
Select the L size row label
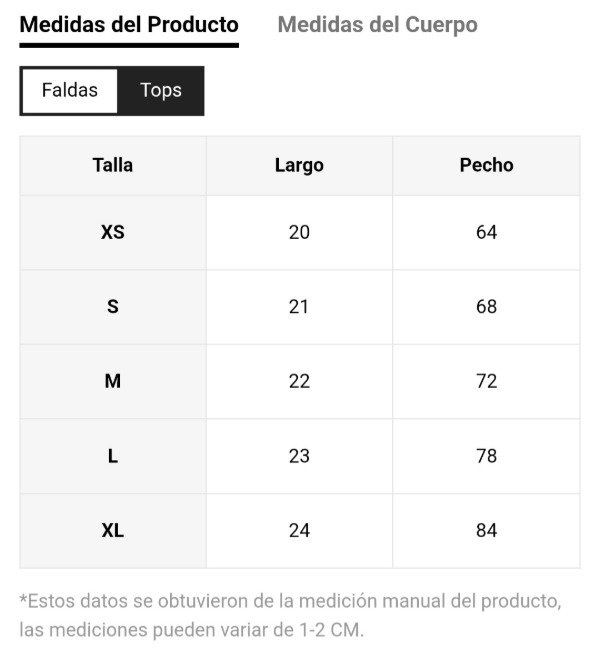pos(113,456)
